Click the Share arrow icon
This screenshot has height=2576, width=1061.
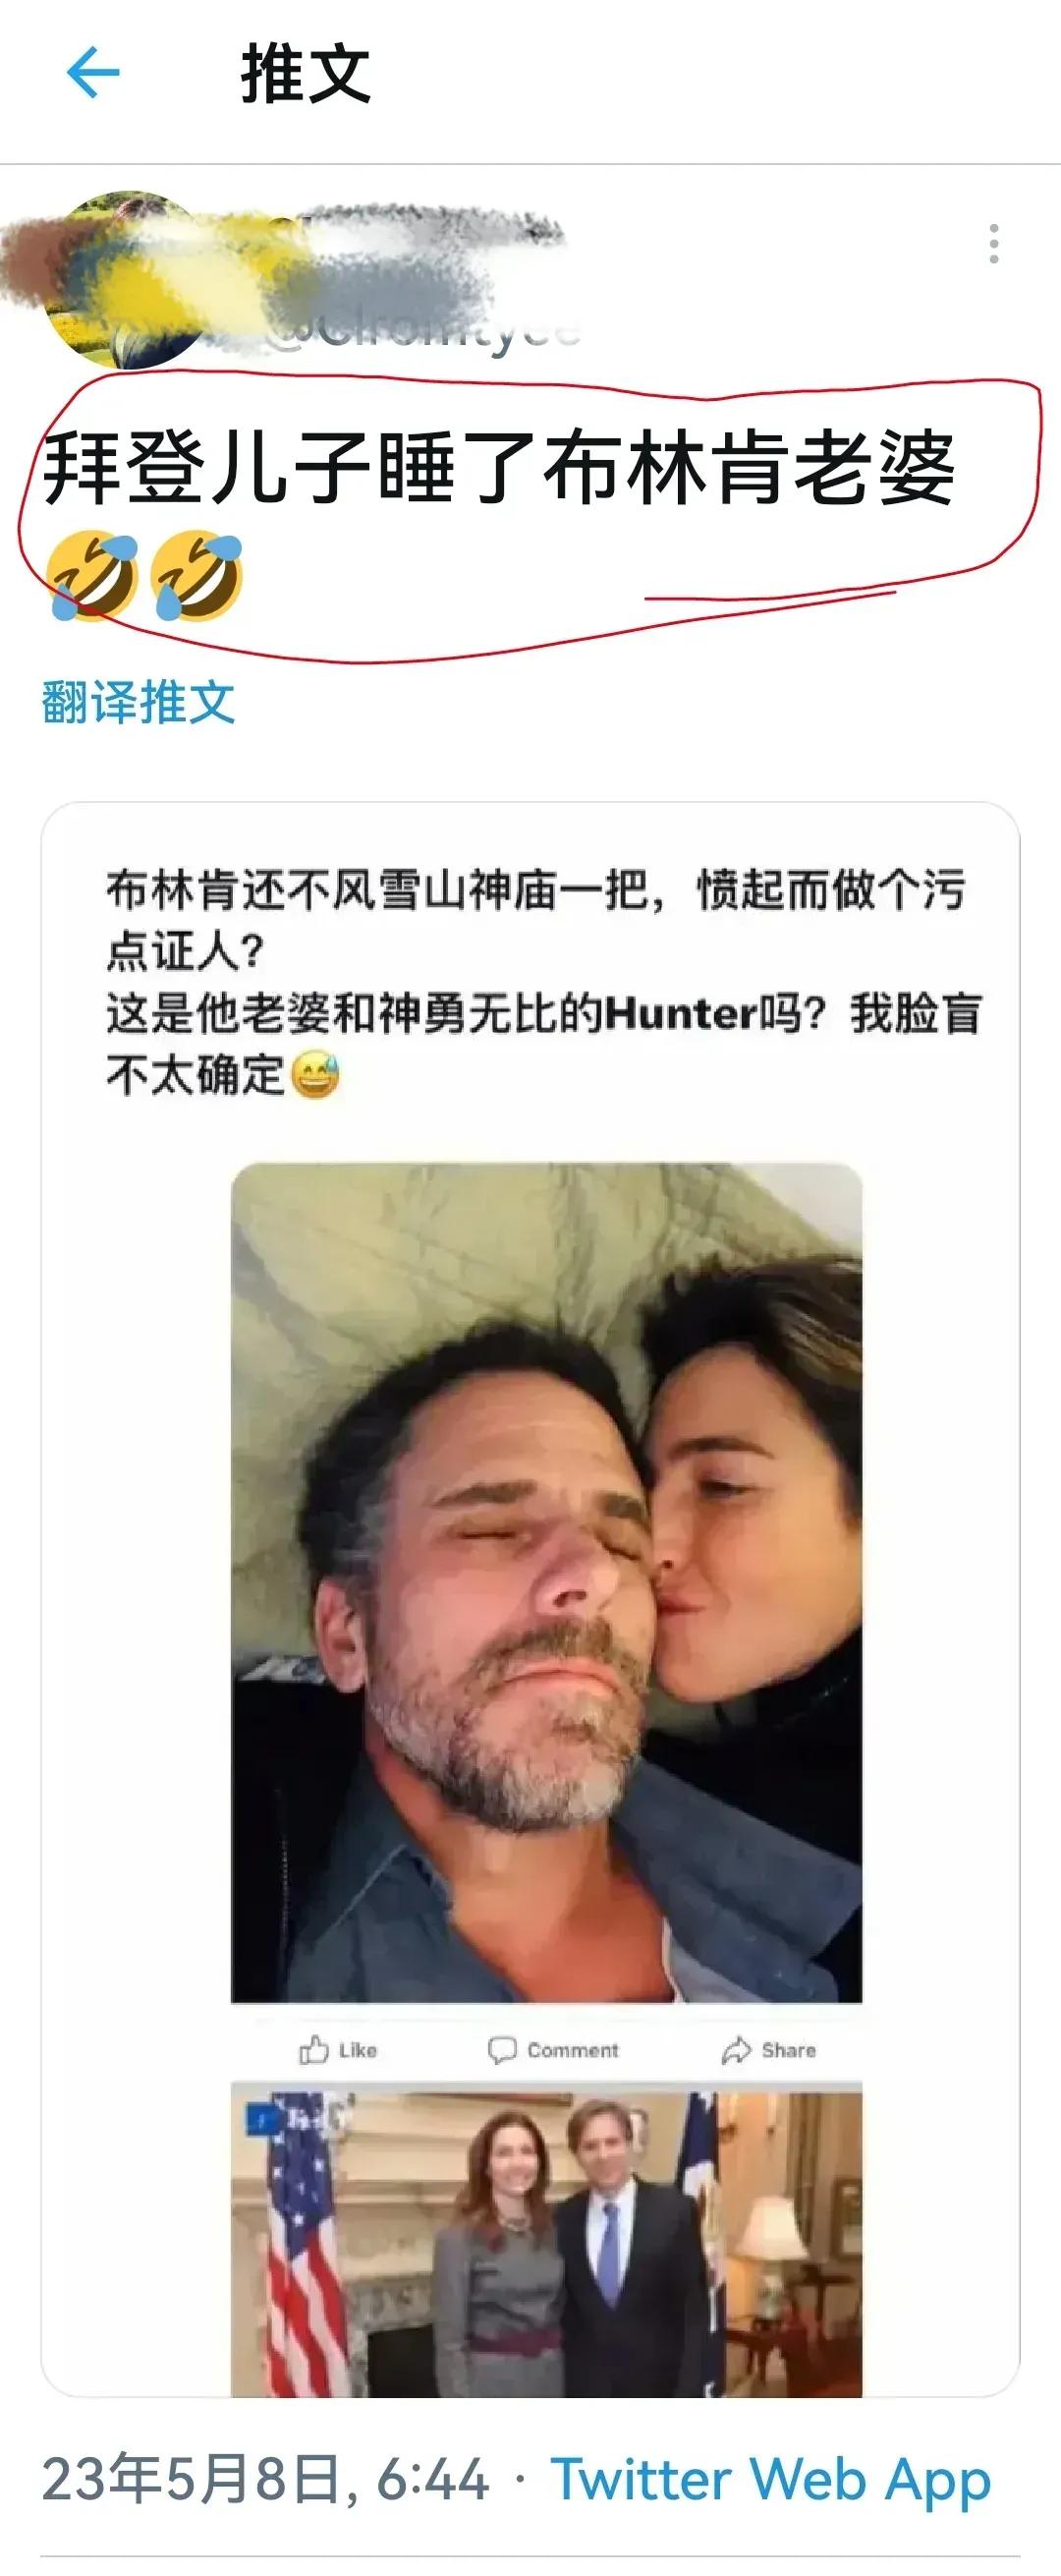736,2050
